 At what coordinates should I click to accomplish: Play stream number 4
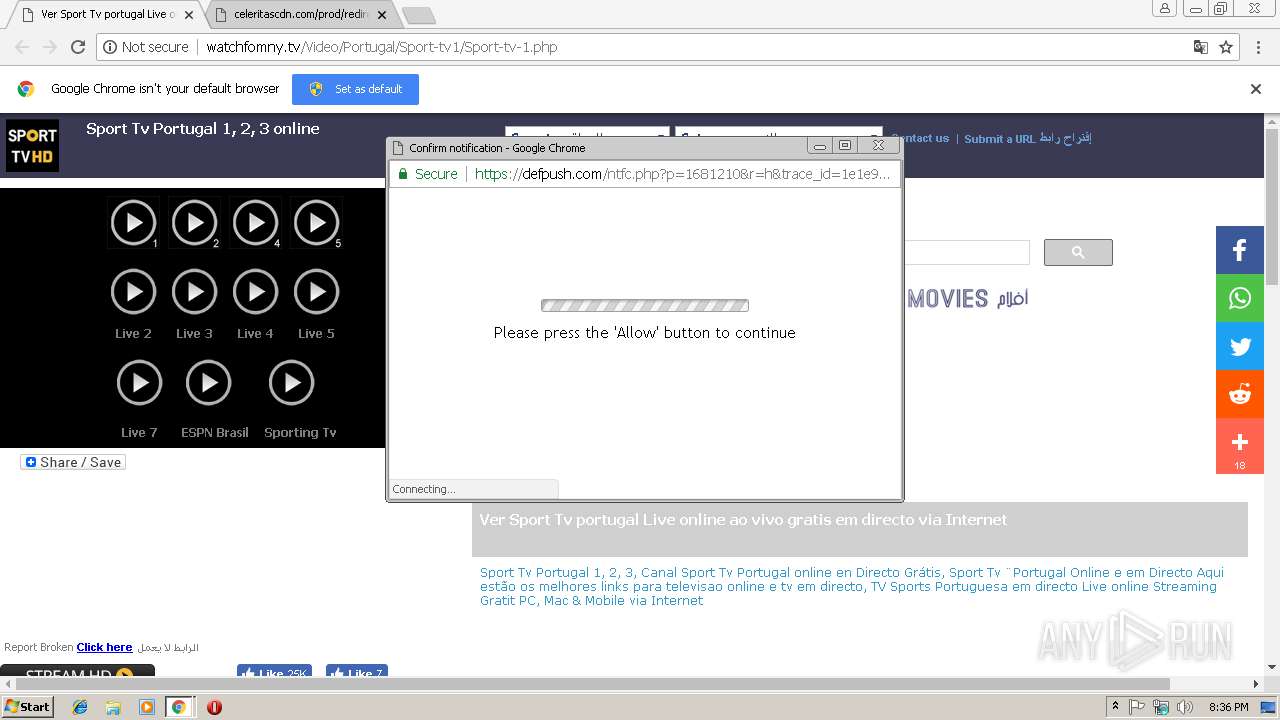pyautogui.click(x=256, y=223)
